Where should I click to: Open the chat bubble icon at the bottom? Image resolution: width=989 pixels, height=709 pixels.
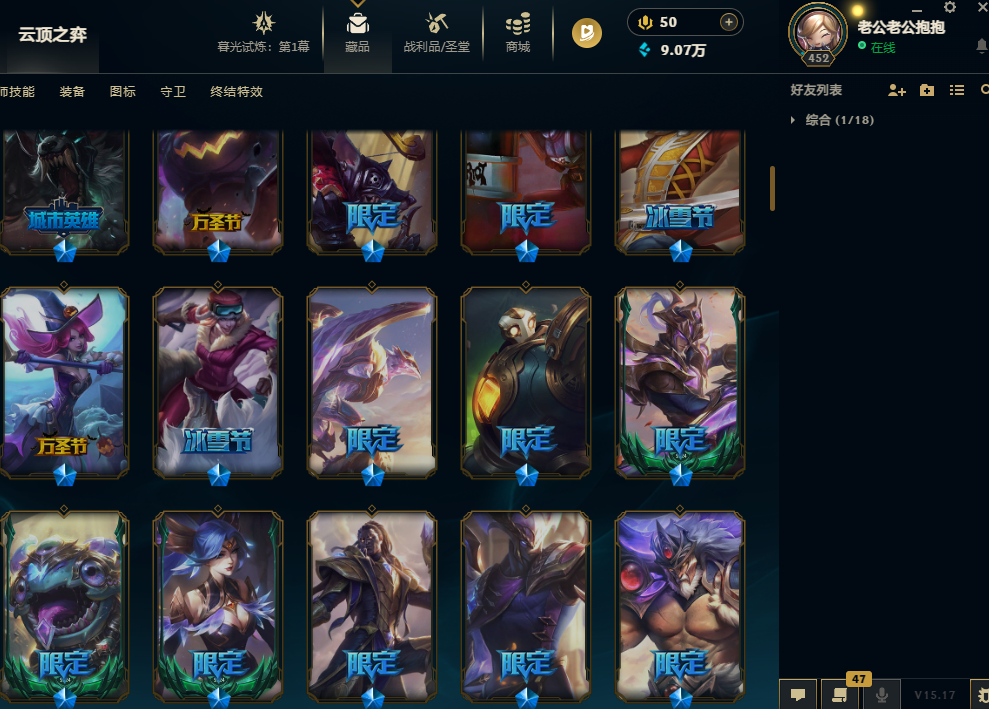[x=798, y=694]
